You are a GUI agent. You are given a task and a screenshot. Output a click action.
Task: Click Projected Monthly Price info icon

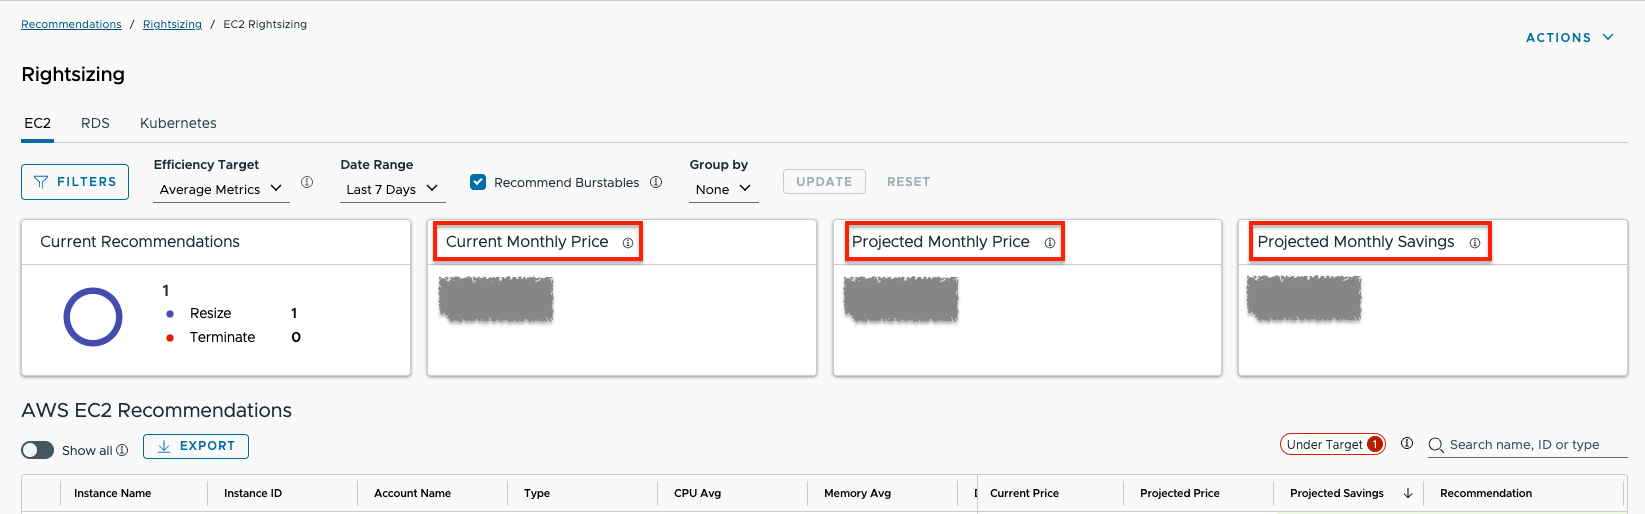pyautogui.click(x=1050, y=243)
